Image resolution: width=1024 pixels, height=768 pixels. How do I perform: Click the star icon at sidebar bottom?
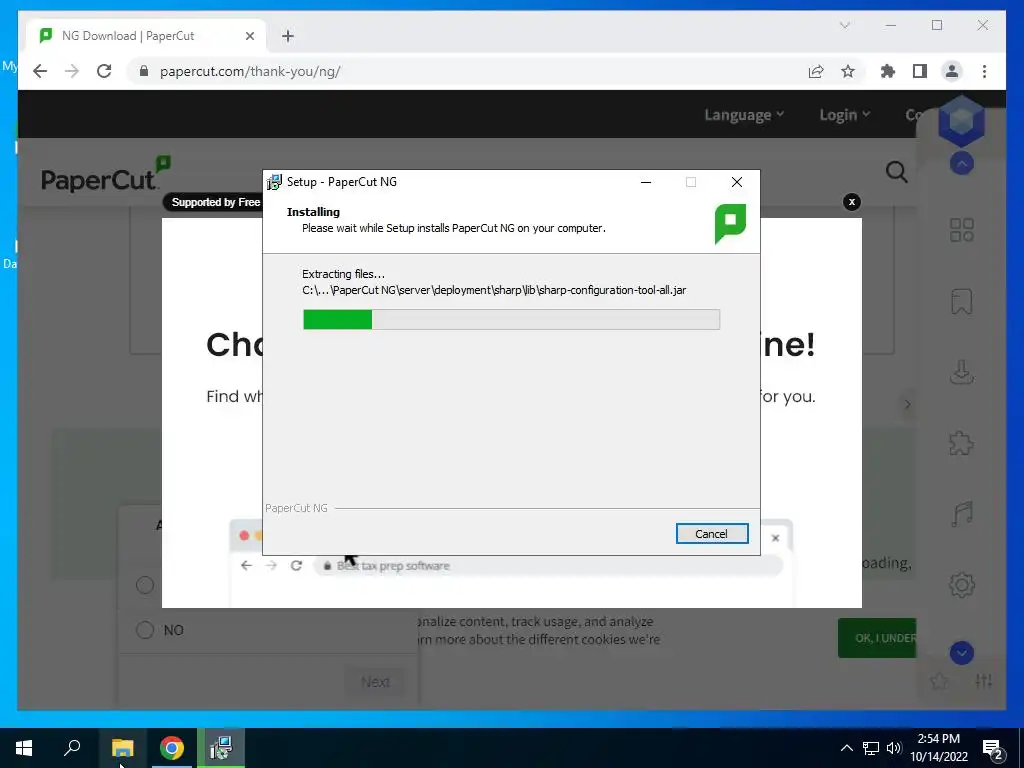[x=939, y=682]
